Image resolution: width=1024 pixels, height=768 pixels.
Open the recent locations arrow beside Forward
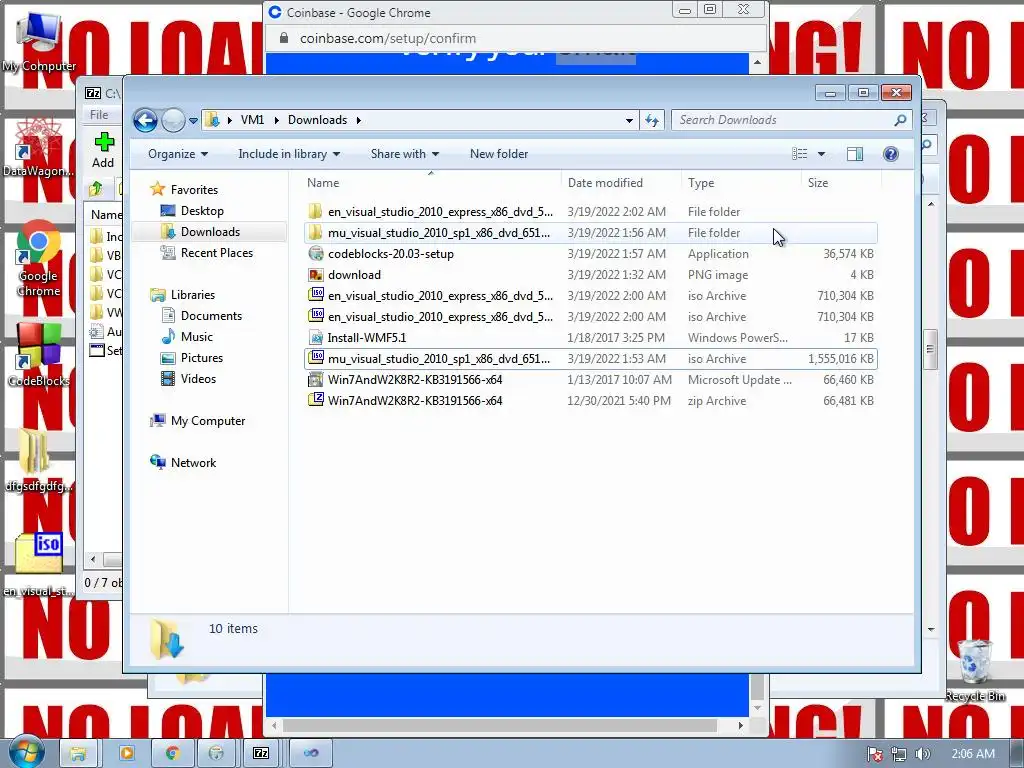point(193,121)
